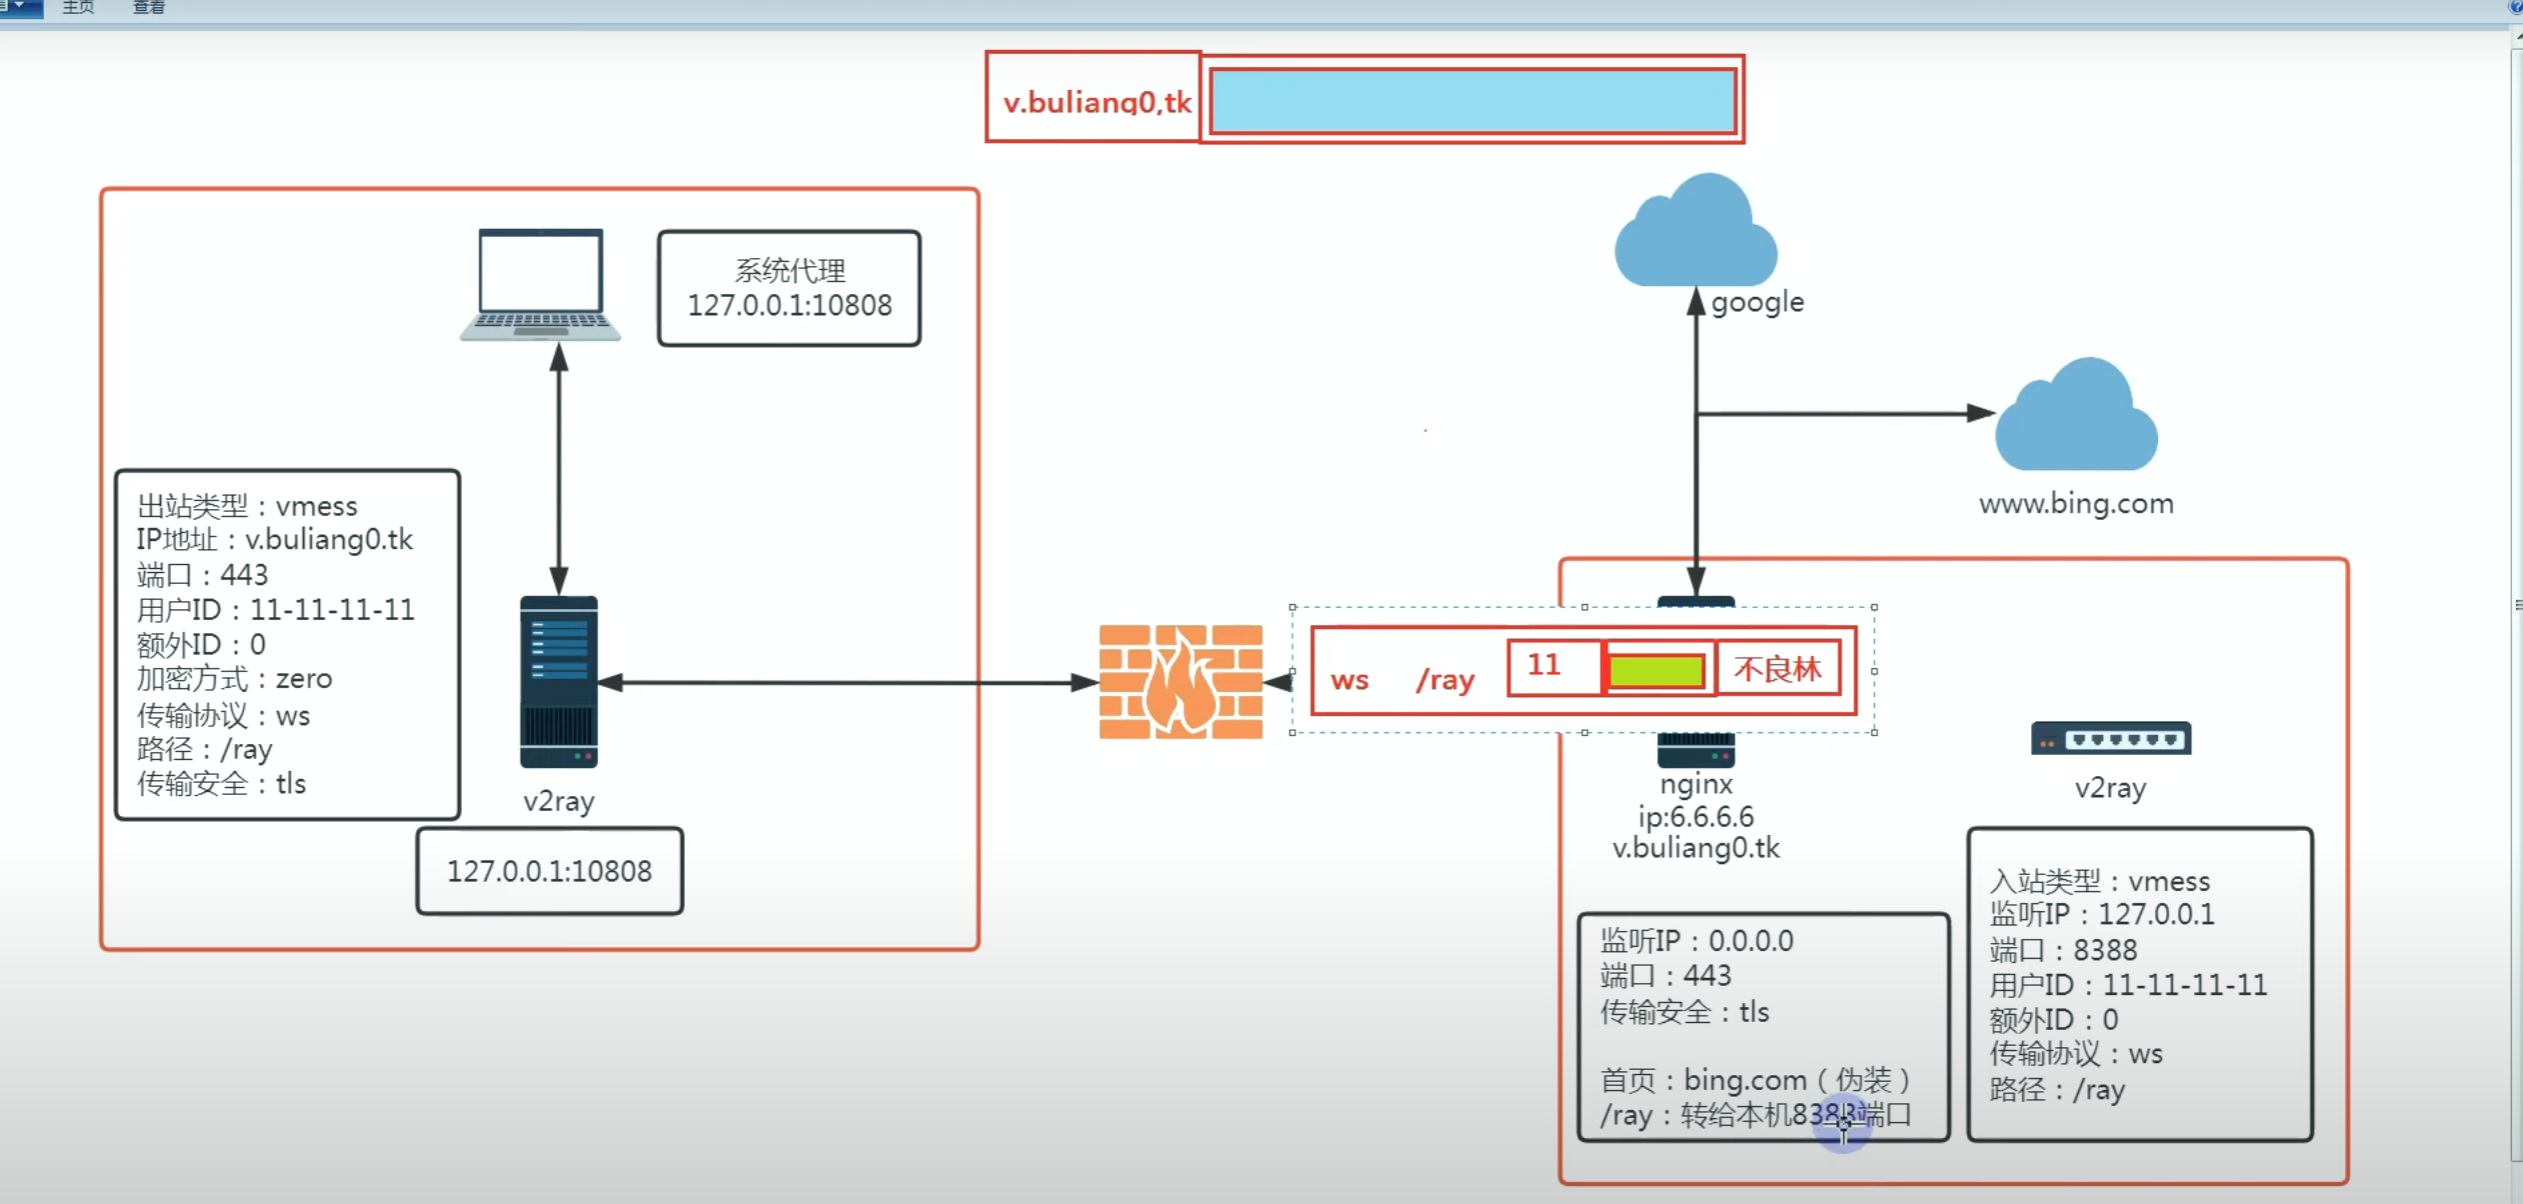This screenshot has width=2523, height=1204.
Task: Click the light blue rectangle at top
Action: point(1473,100)
